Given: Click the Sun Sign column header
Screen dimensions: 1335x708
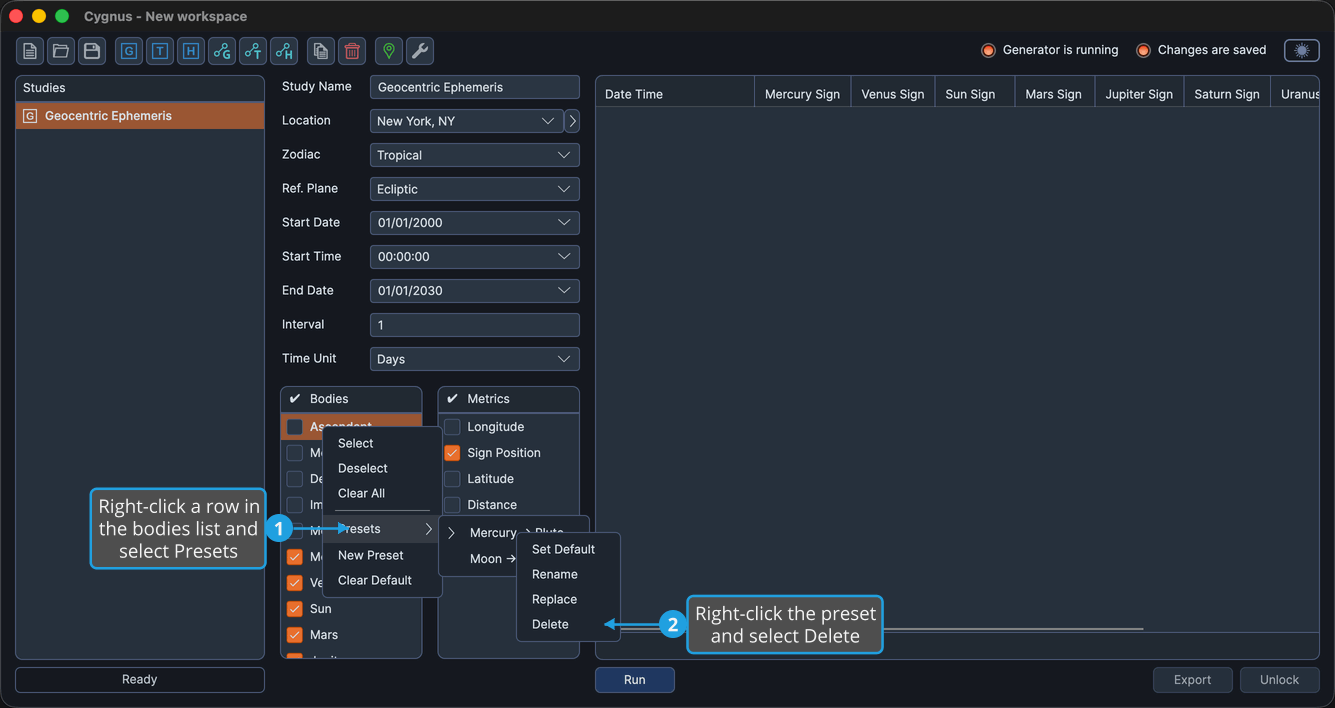Looking at the screenshot, I should [x=975, y=94].
